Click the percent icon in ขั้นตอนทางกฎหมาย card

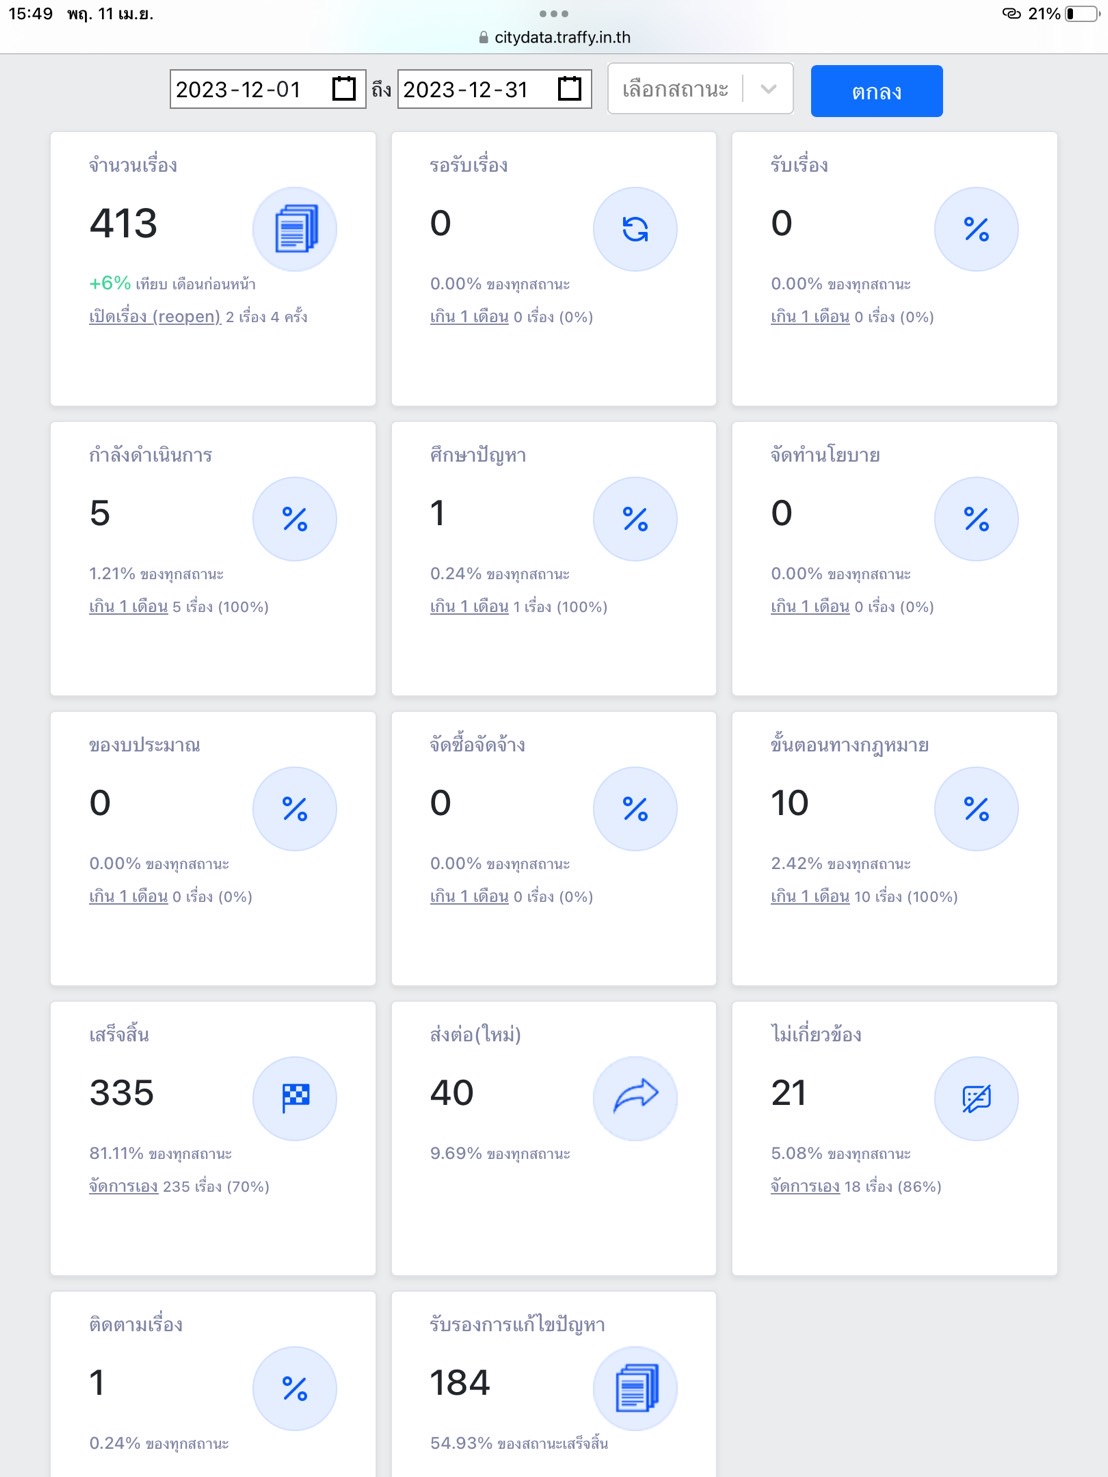point(976,808)
